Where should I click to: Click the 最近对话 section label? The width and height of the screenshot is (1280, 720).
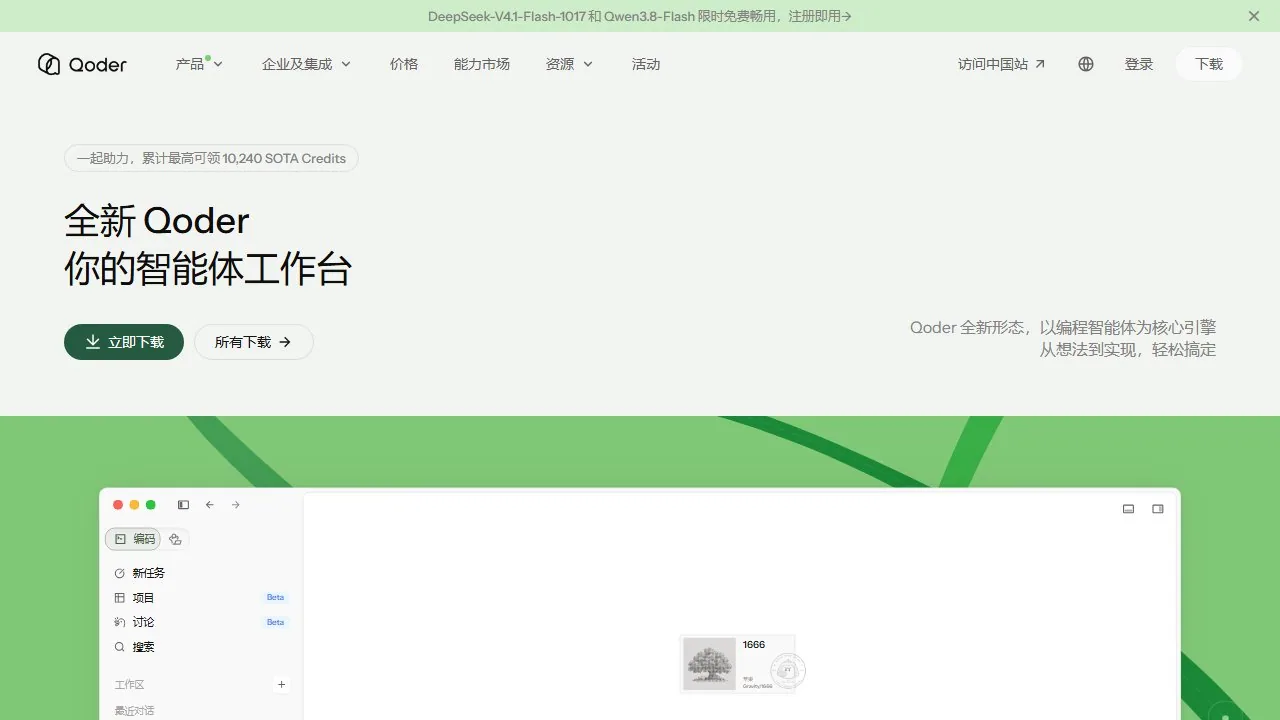click(x=134, y=711)
